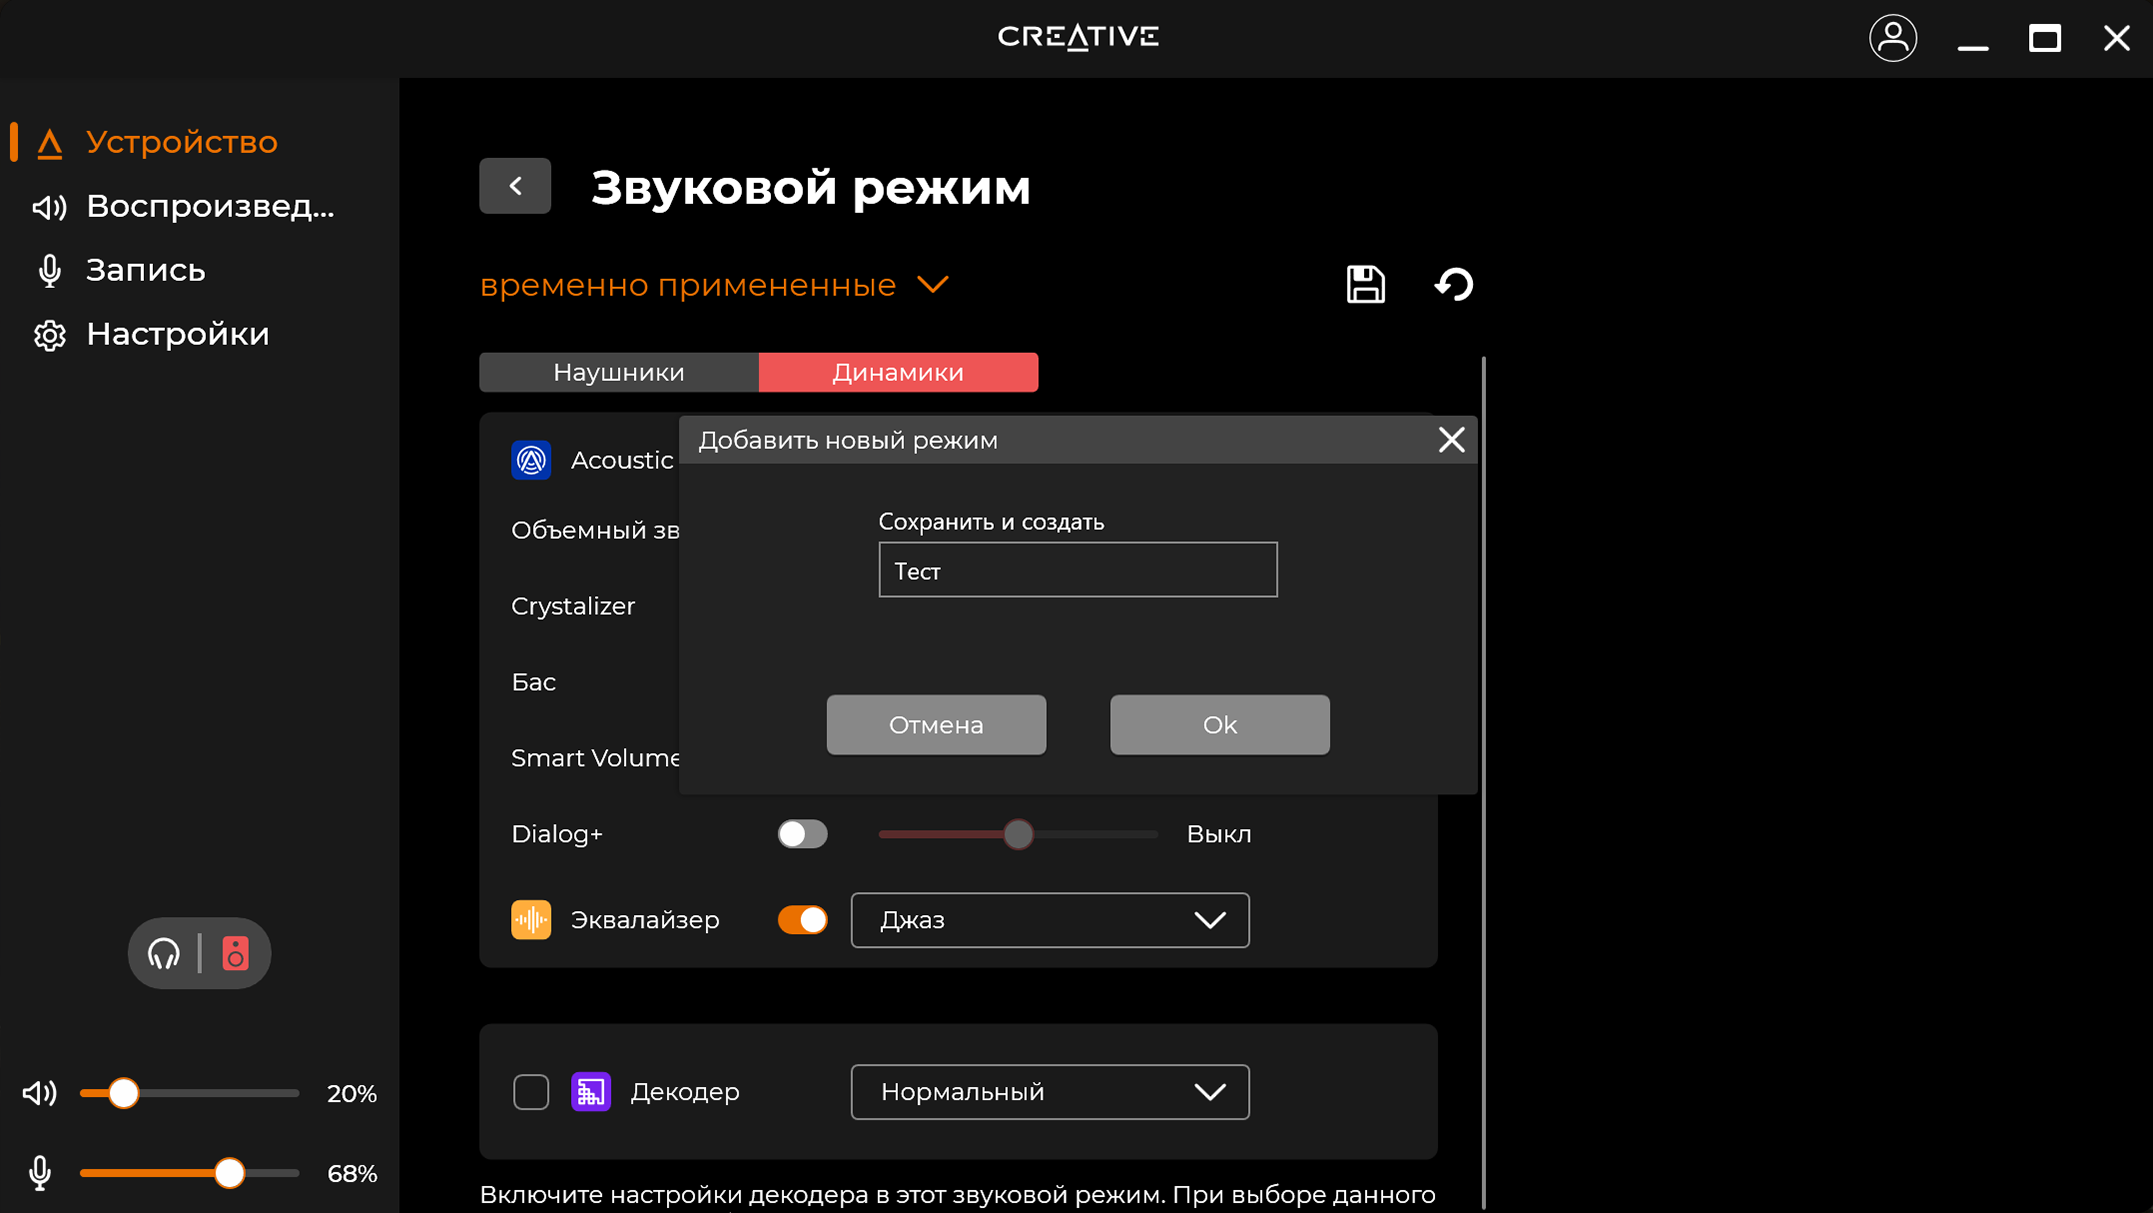2153x1213 pixels.
Task: Disable the Эквалайзер toggle
Action: pos(802,920)
